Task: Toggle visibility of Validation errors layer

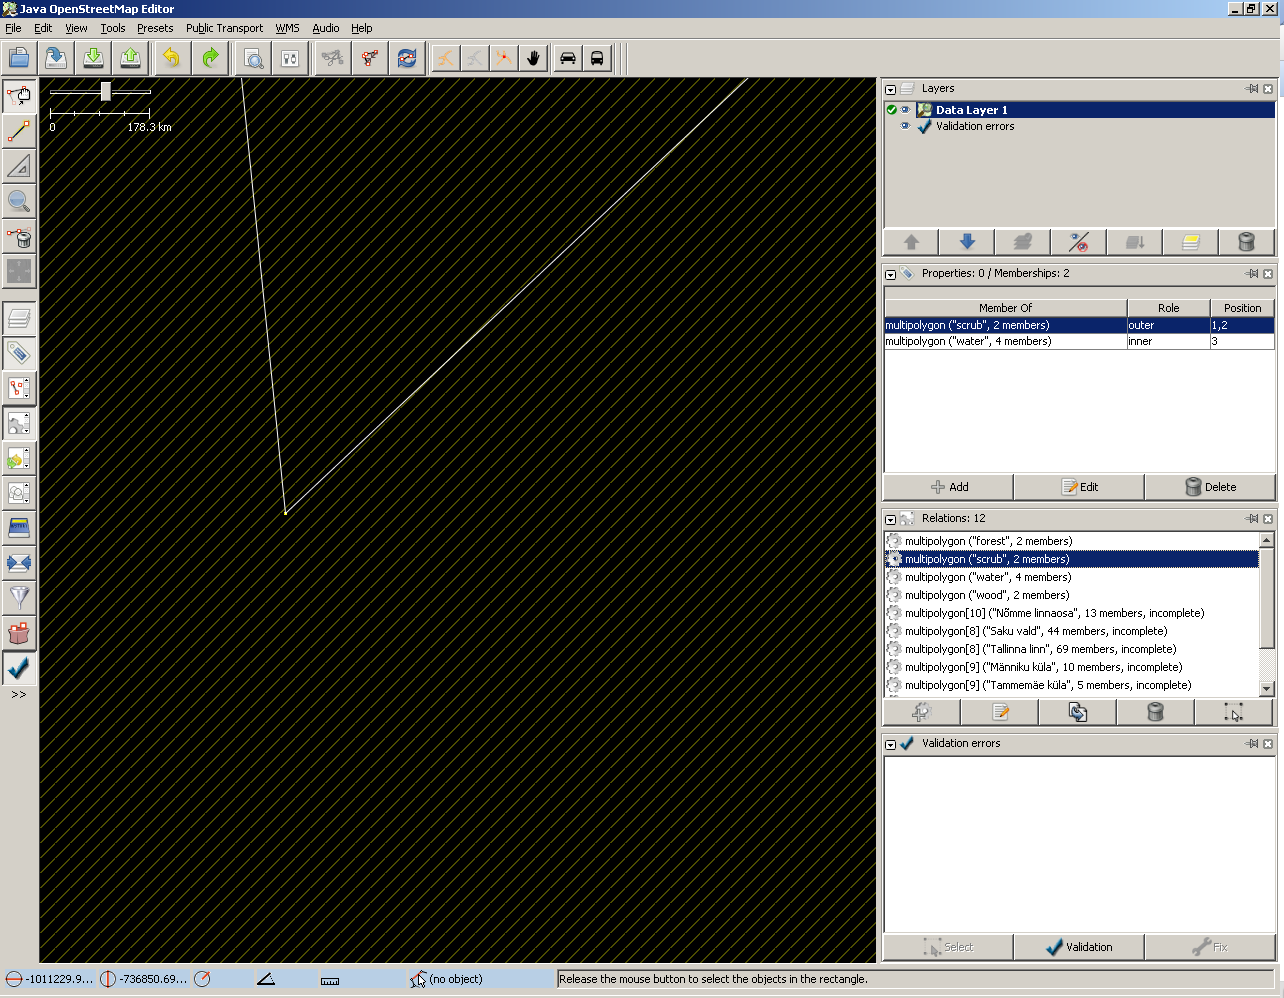Action: click(x=905, y=126)
